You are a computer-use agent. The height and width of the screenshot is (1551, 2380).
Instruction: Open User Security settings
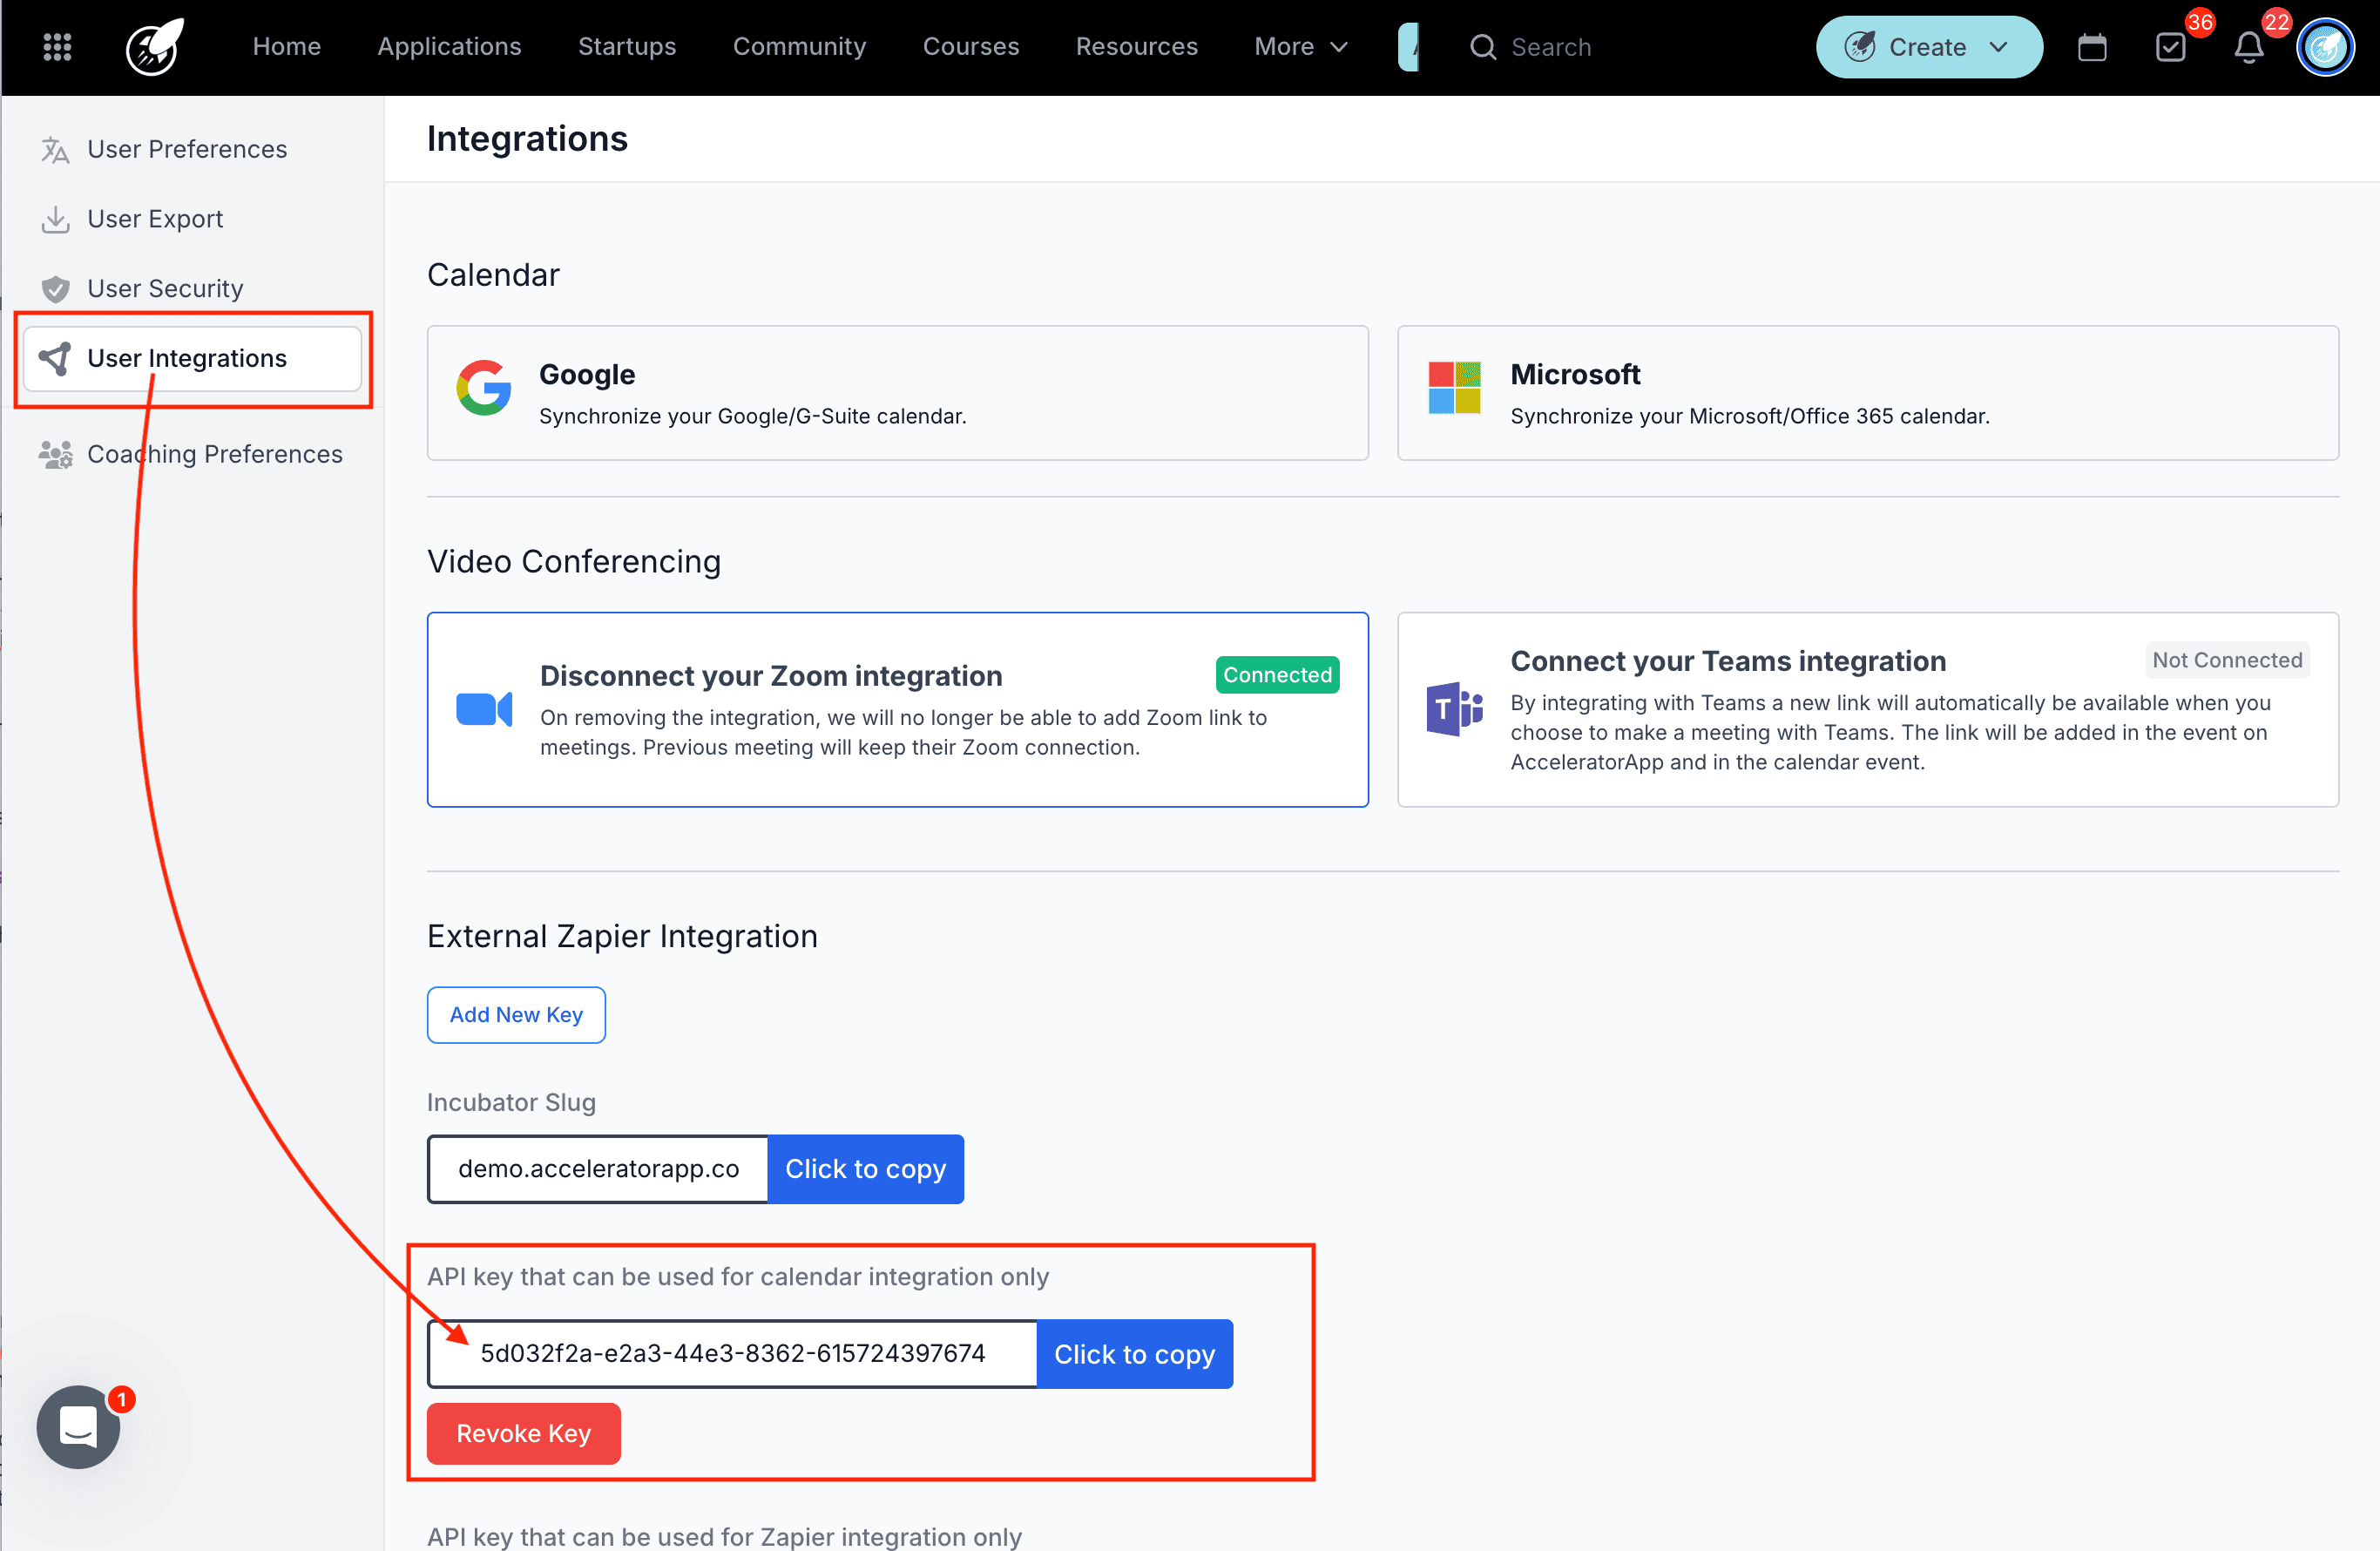click(165, 288)
